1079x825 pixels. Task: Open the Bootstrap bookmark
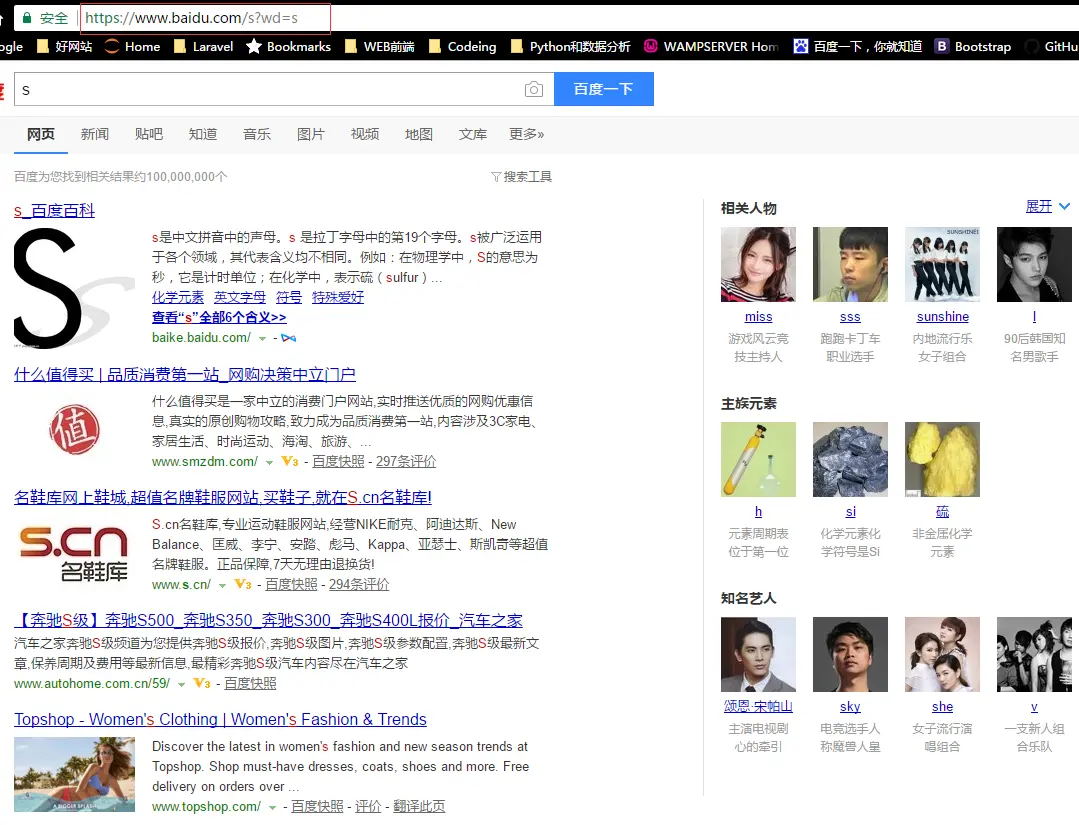click(x=973, y=46)
